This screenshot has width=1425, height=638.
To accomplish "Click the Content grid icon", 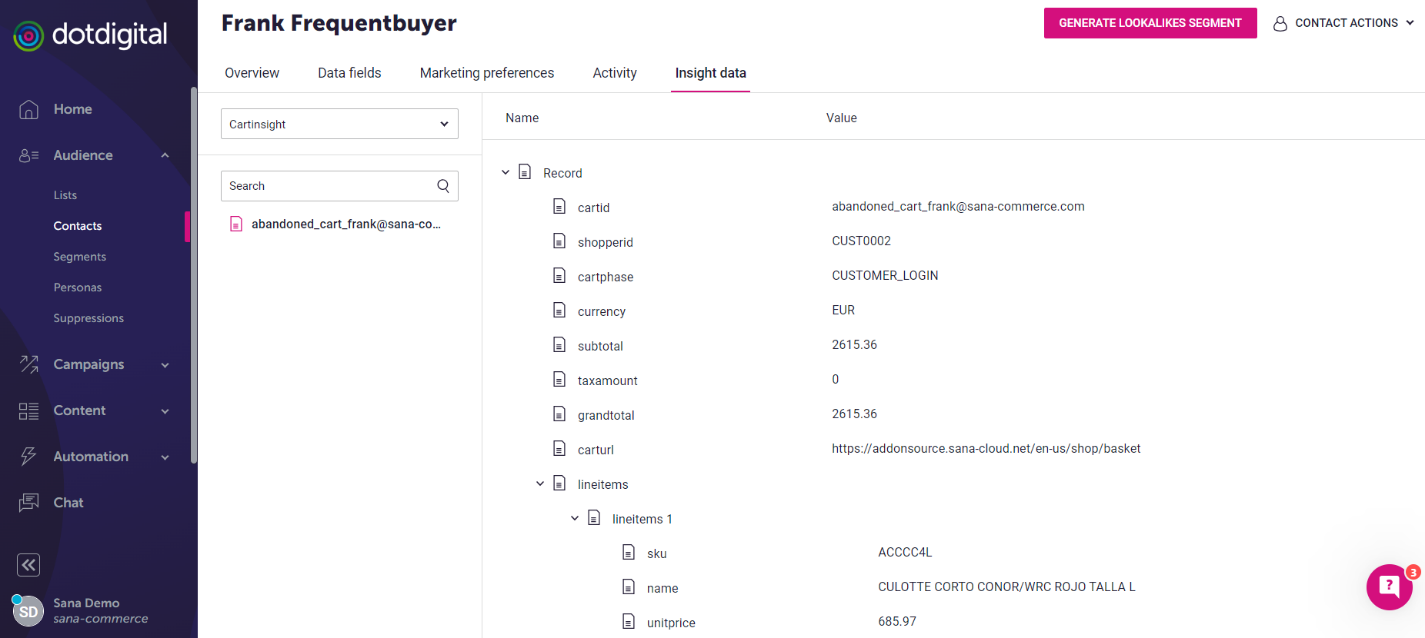I will pos(29,410).
